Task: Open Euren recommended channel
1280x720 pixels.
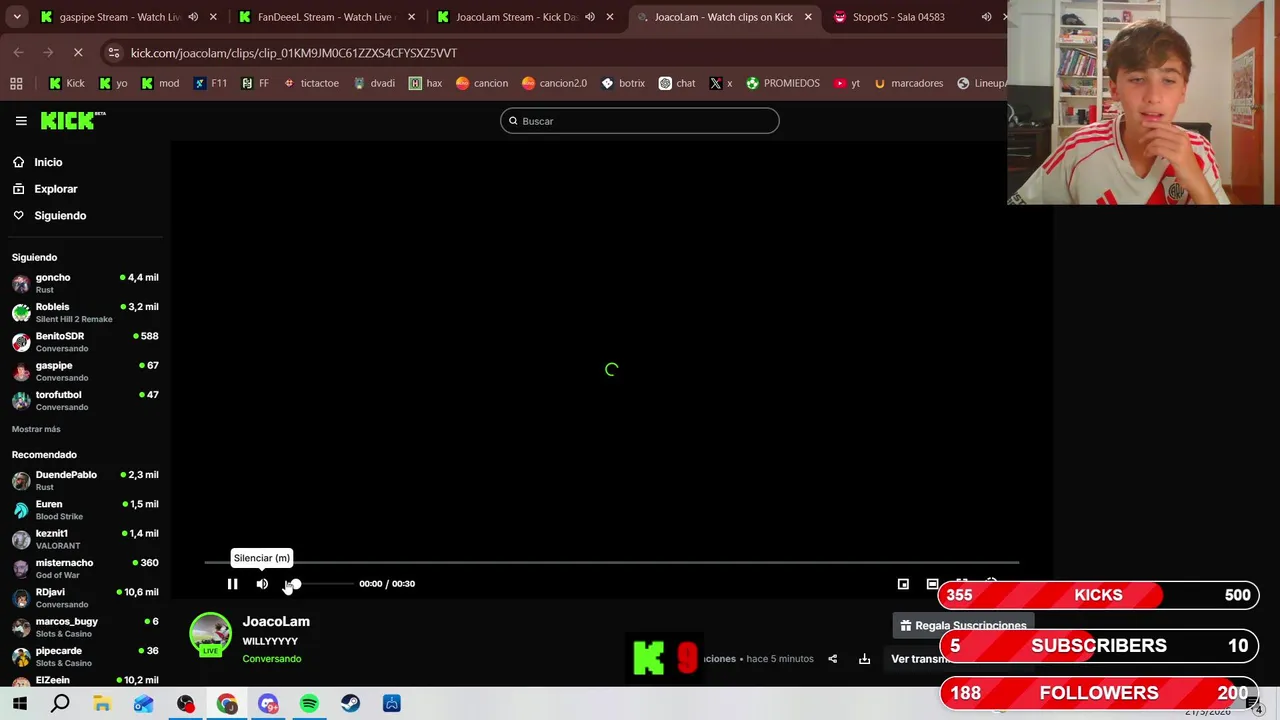Action: 85,510
